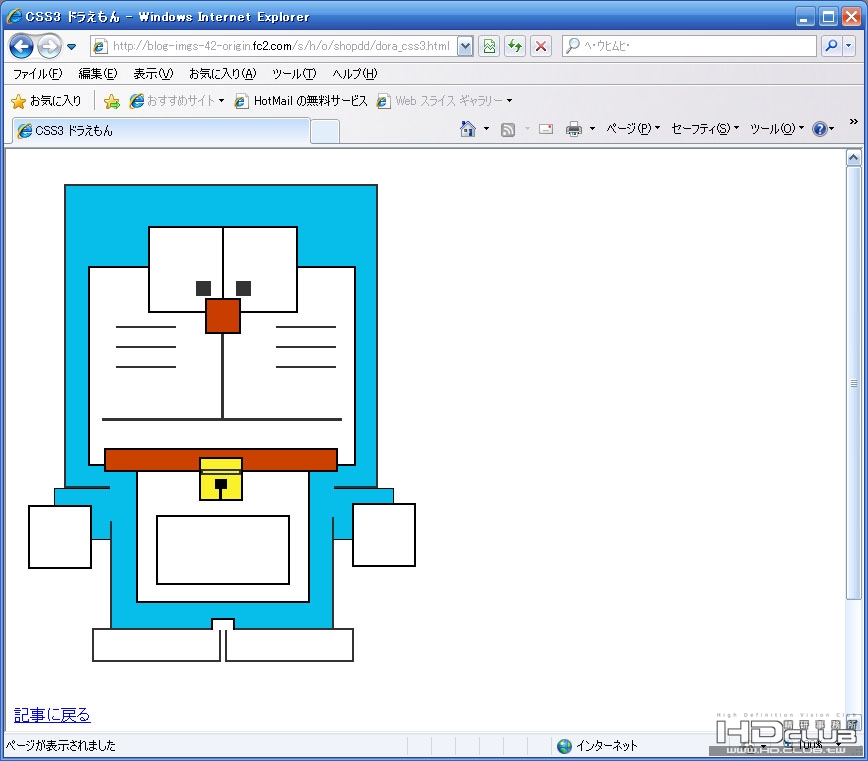Click the Back navigation arrow
868x761 pixels.
(x=22, y=46)
